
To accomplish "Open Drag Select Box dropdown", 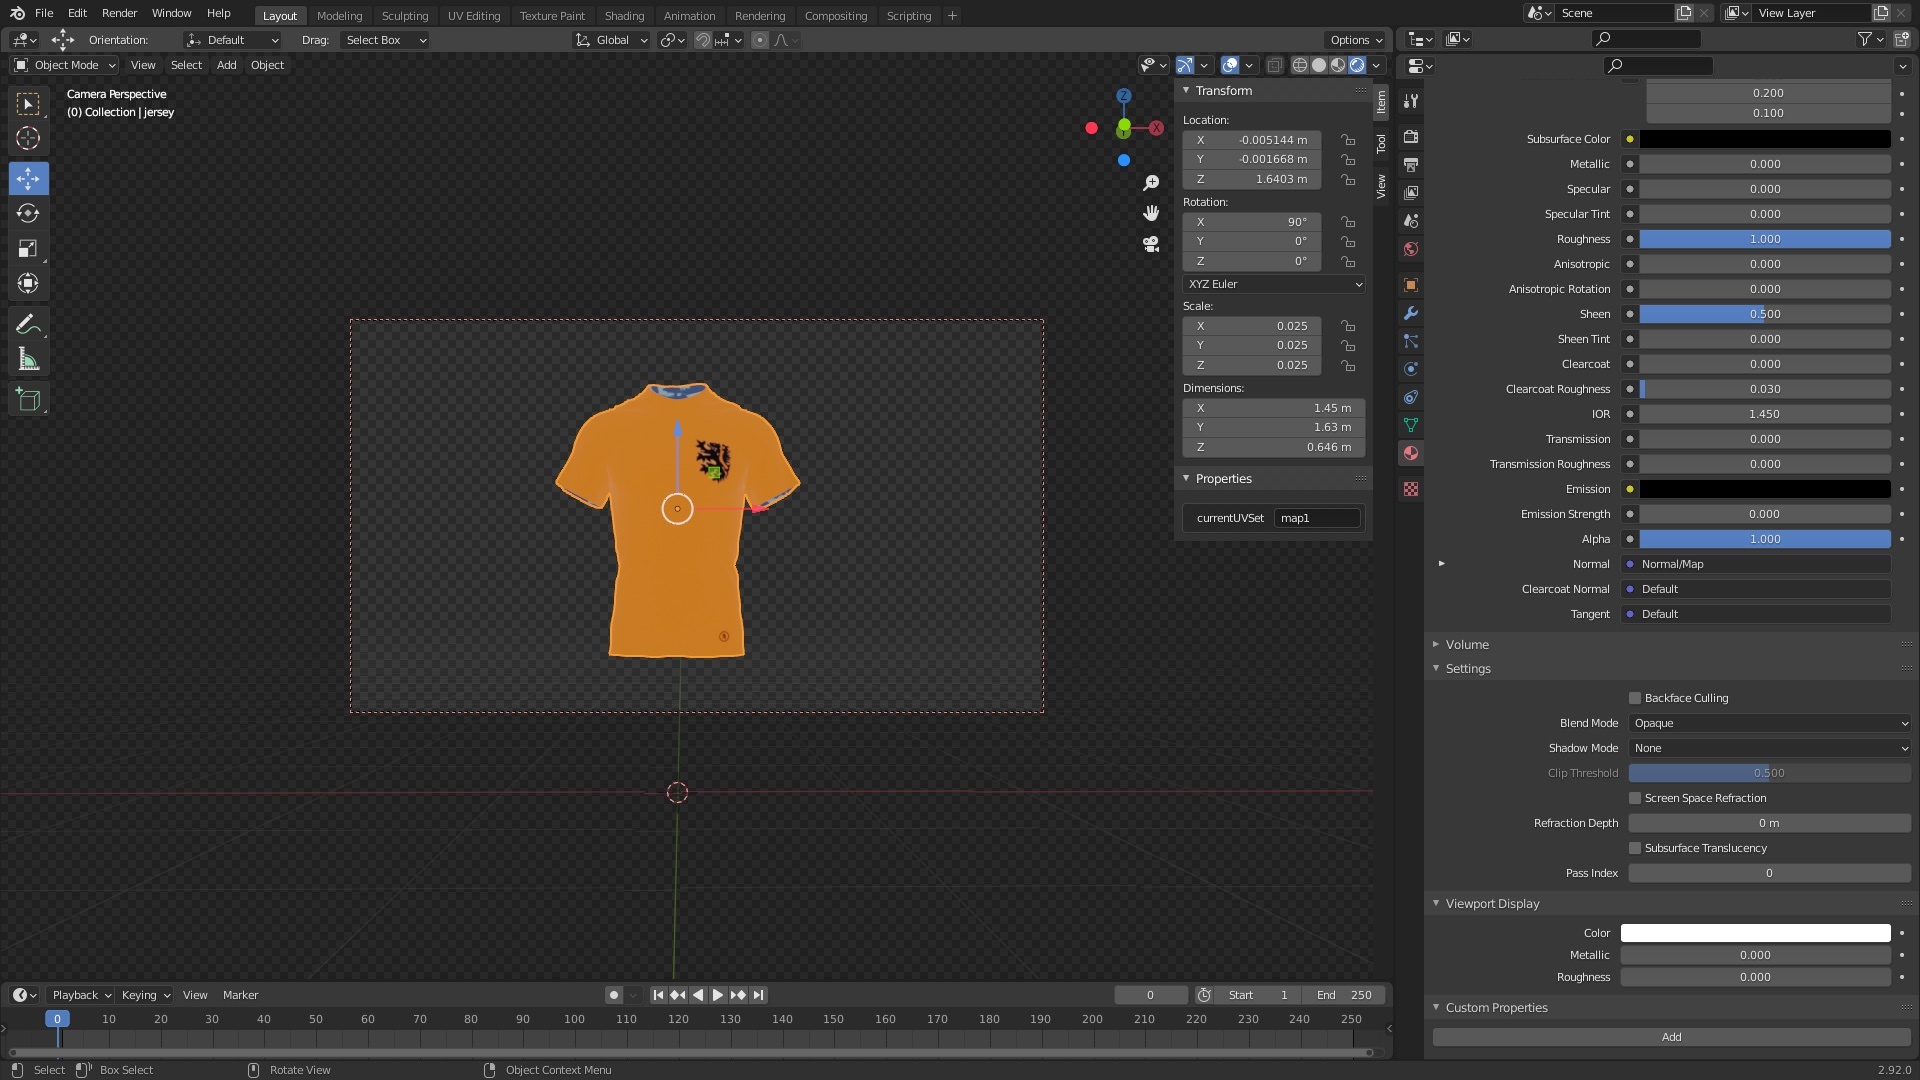I will [385, 40].
